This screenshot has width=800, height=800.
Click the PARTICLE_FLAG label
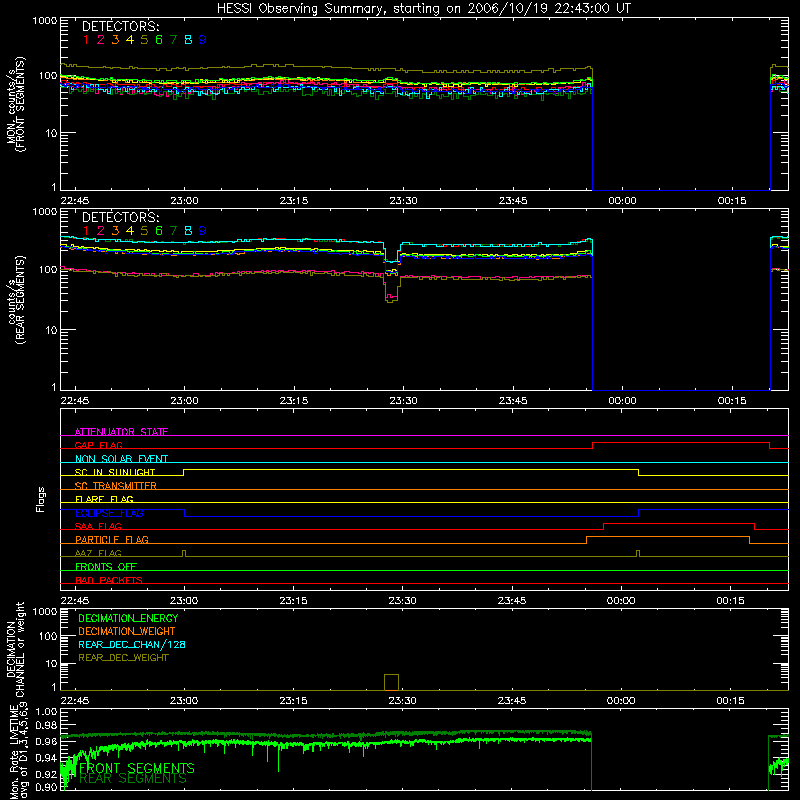[112, 539]
